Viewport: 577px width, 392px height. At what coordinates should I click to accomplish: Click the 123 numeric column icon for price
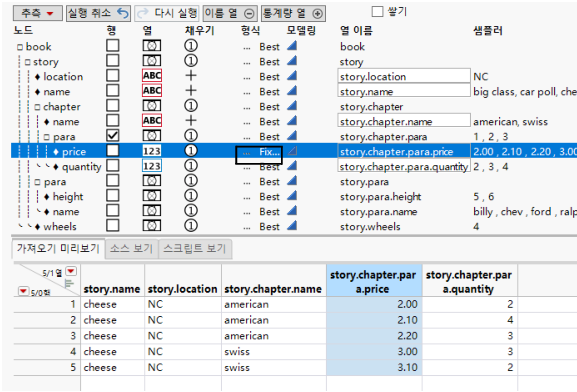pyautogui.click(x=152, y=151)
